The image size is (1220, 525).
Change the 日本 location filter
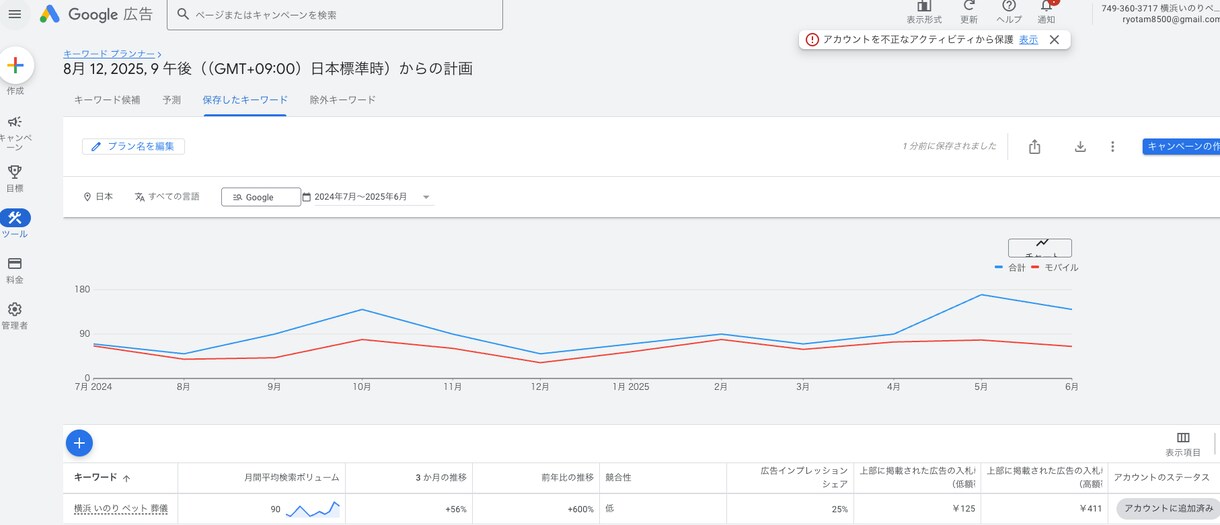(98, 197)
